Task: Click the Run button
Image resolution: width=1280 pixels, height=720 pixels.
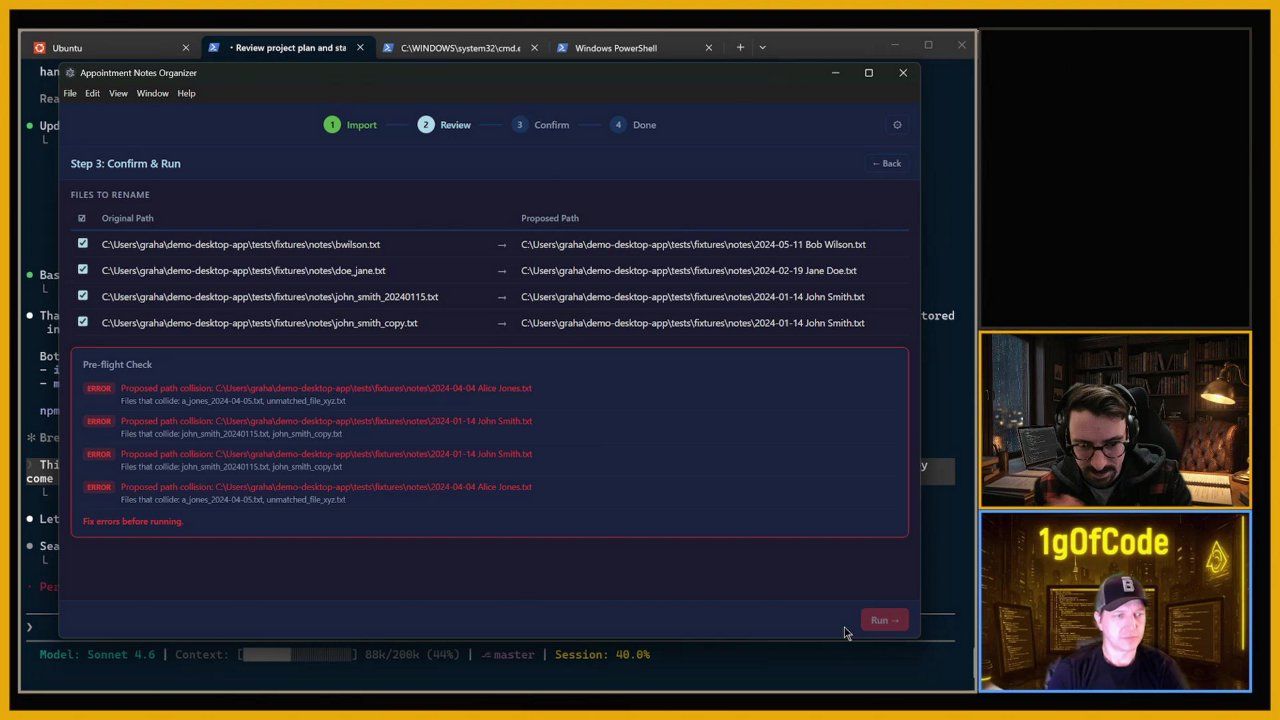Action: click(x=884, y=620)
